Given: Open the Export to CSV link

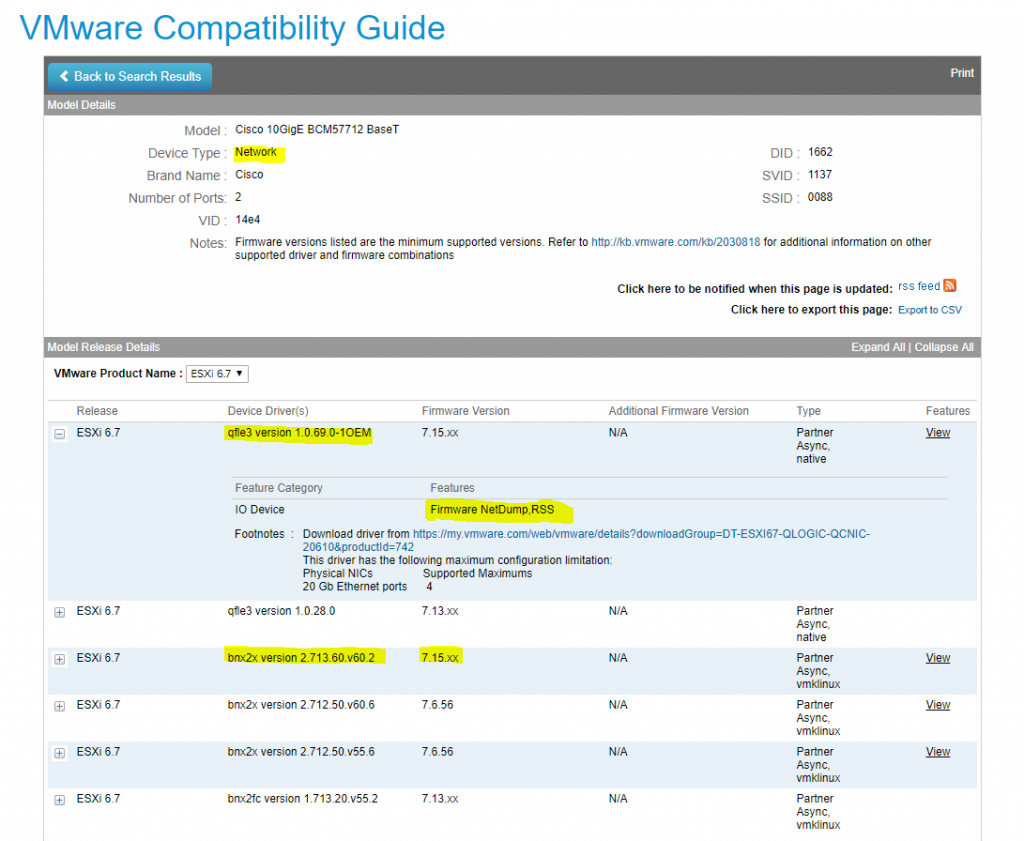Looking at the screenshot, I should point(929,309).
